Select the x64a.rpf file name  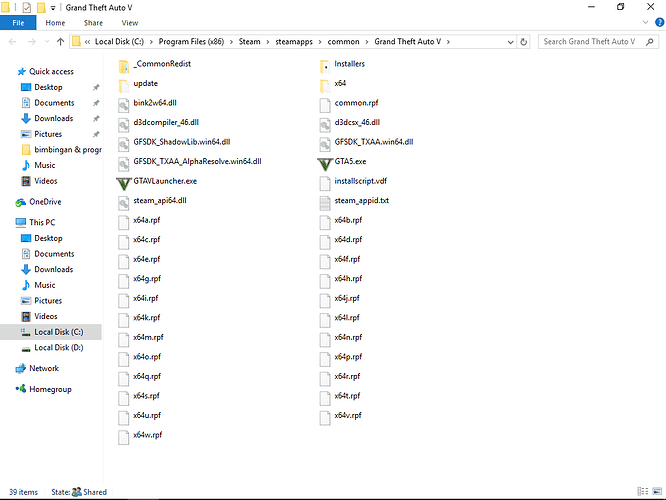(147, 220)
